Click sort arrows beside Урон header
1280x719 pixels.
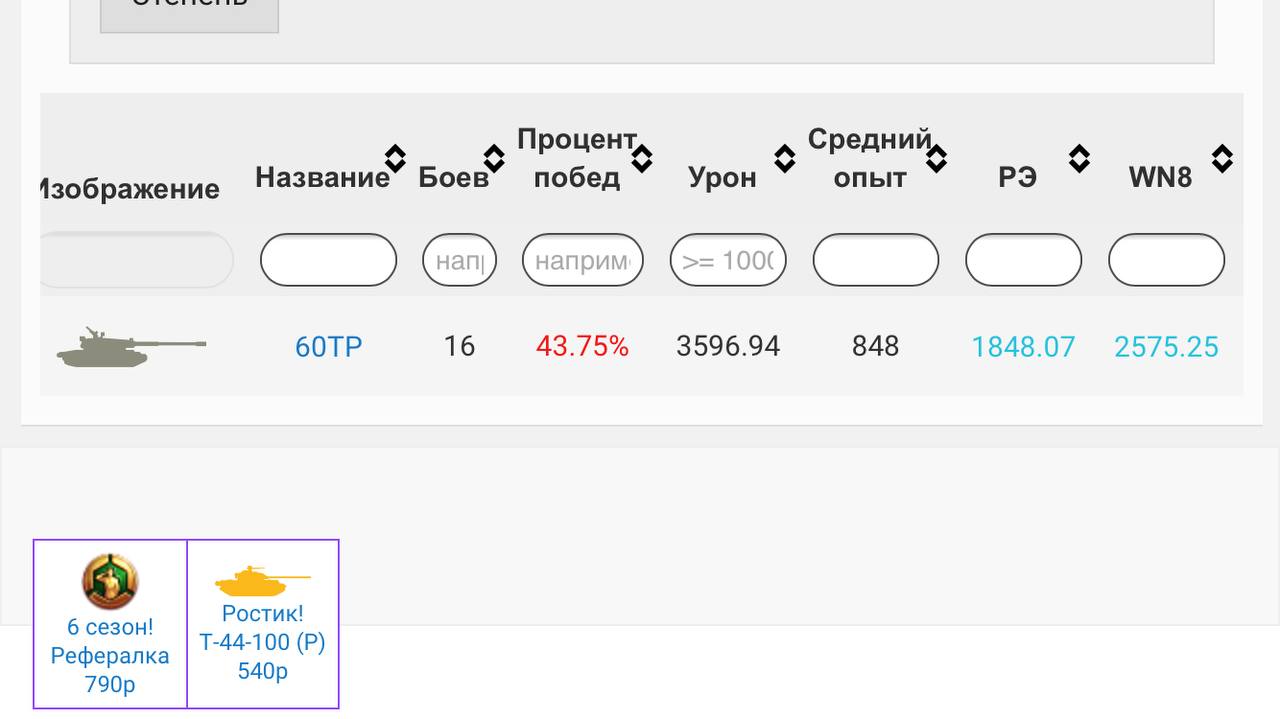tap(784, 158)
